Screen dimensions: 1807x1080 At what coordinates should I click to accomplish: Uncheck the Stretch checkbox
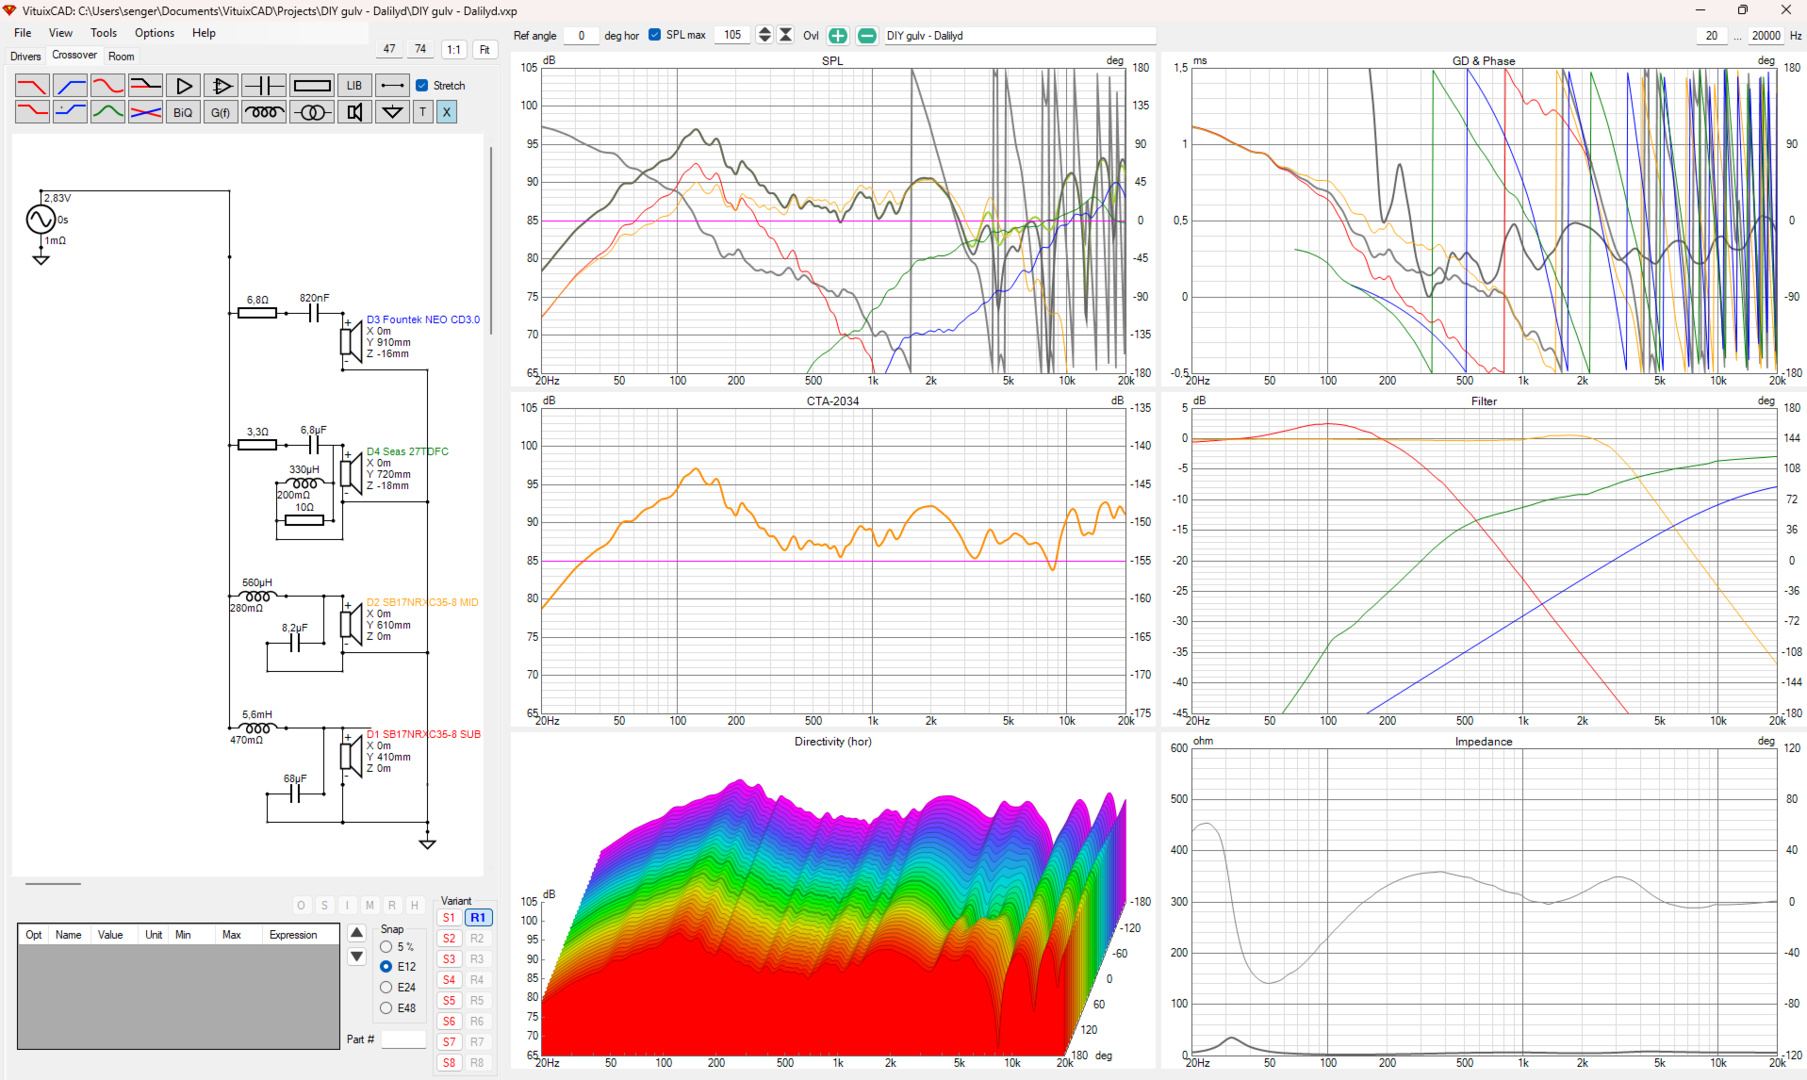point(422,86)
